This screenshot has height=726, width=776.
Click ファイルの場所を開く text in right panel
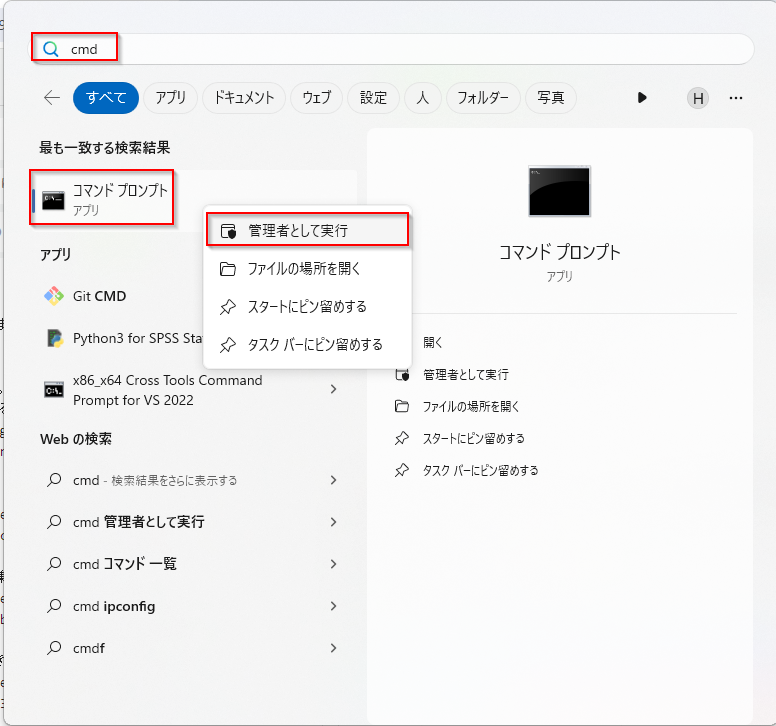click(x=471, y=407)
